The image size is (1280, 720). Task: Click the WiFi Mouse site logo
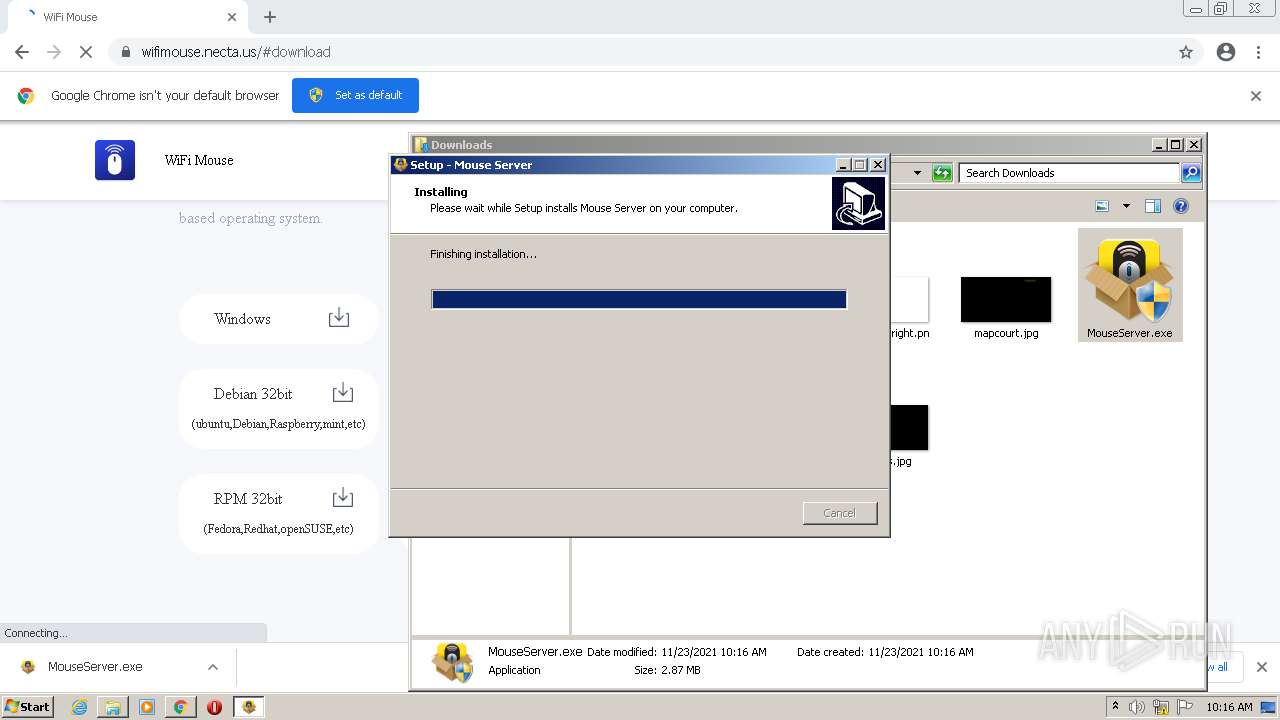point(115,160)
